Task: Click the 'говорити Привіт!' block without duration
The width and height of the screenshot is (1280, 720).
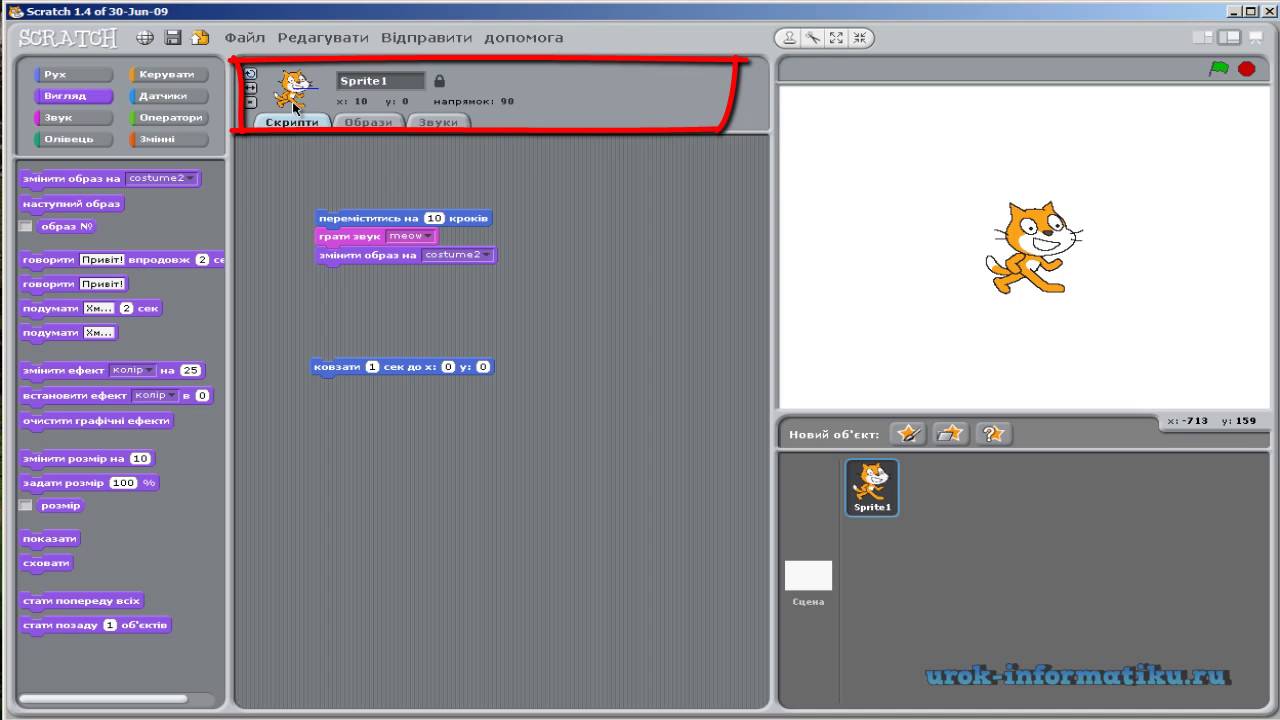Action: click(74, 284)
